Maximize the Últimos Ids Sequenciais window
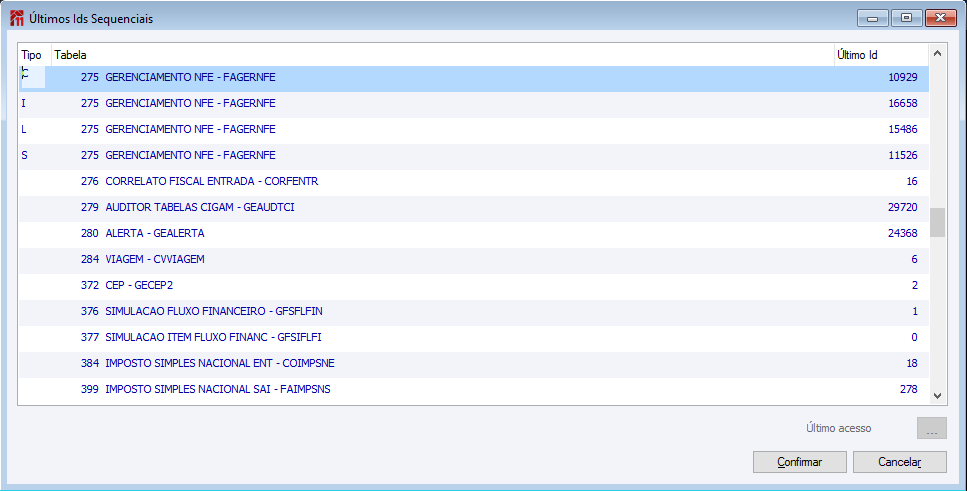Screen dimensions: 967x491 [x=907, y=18]
